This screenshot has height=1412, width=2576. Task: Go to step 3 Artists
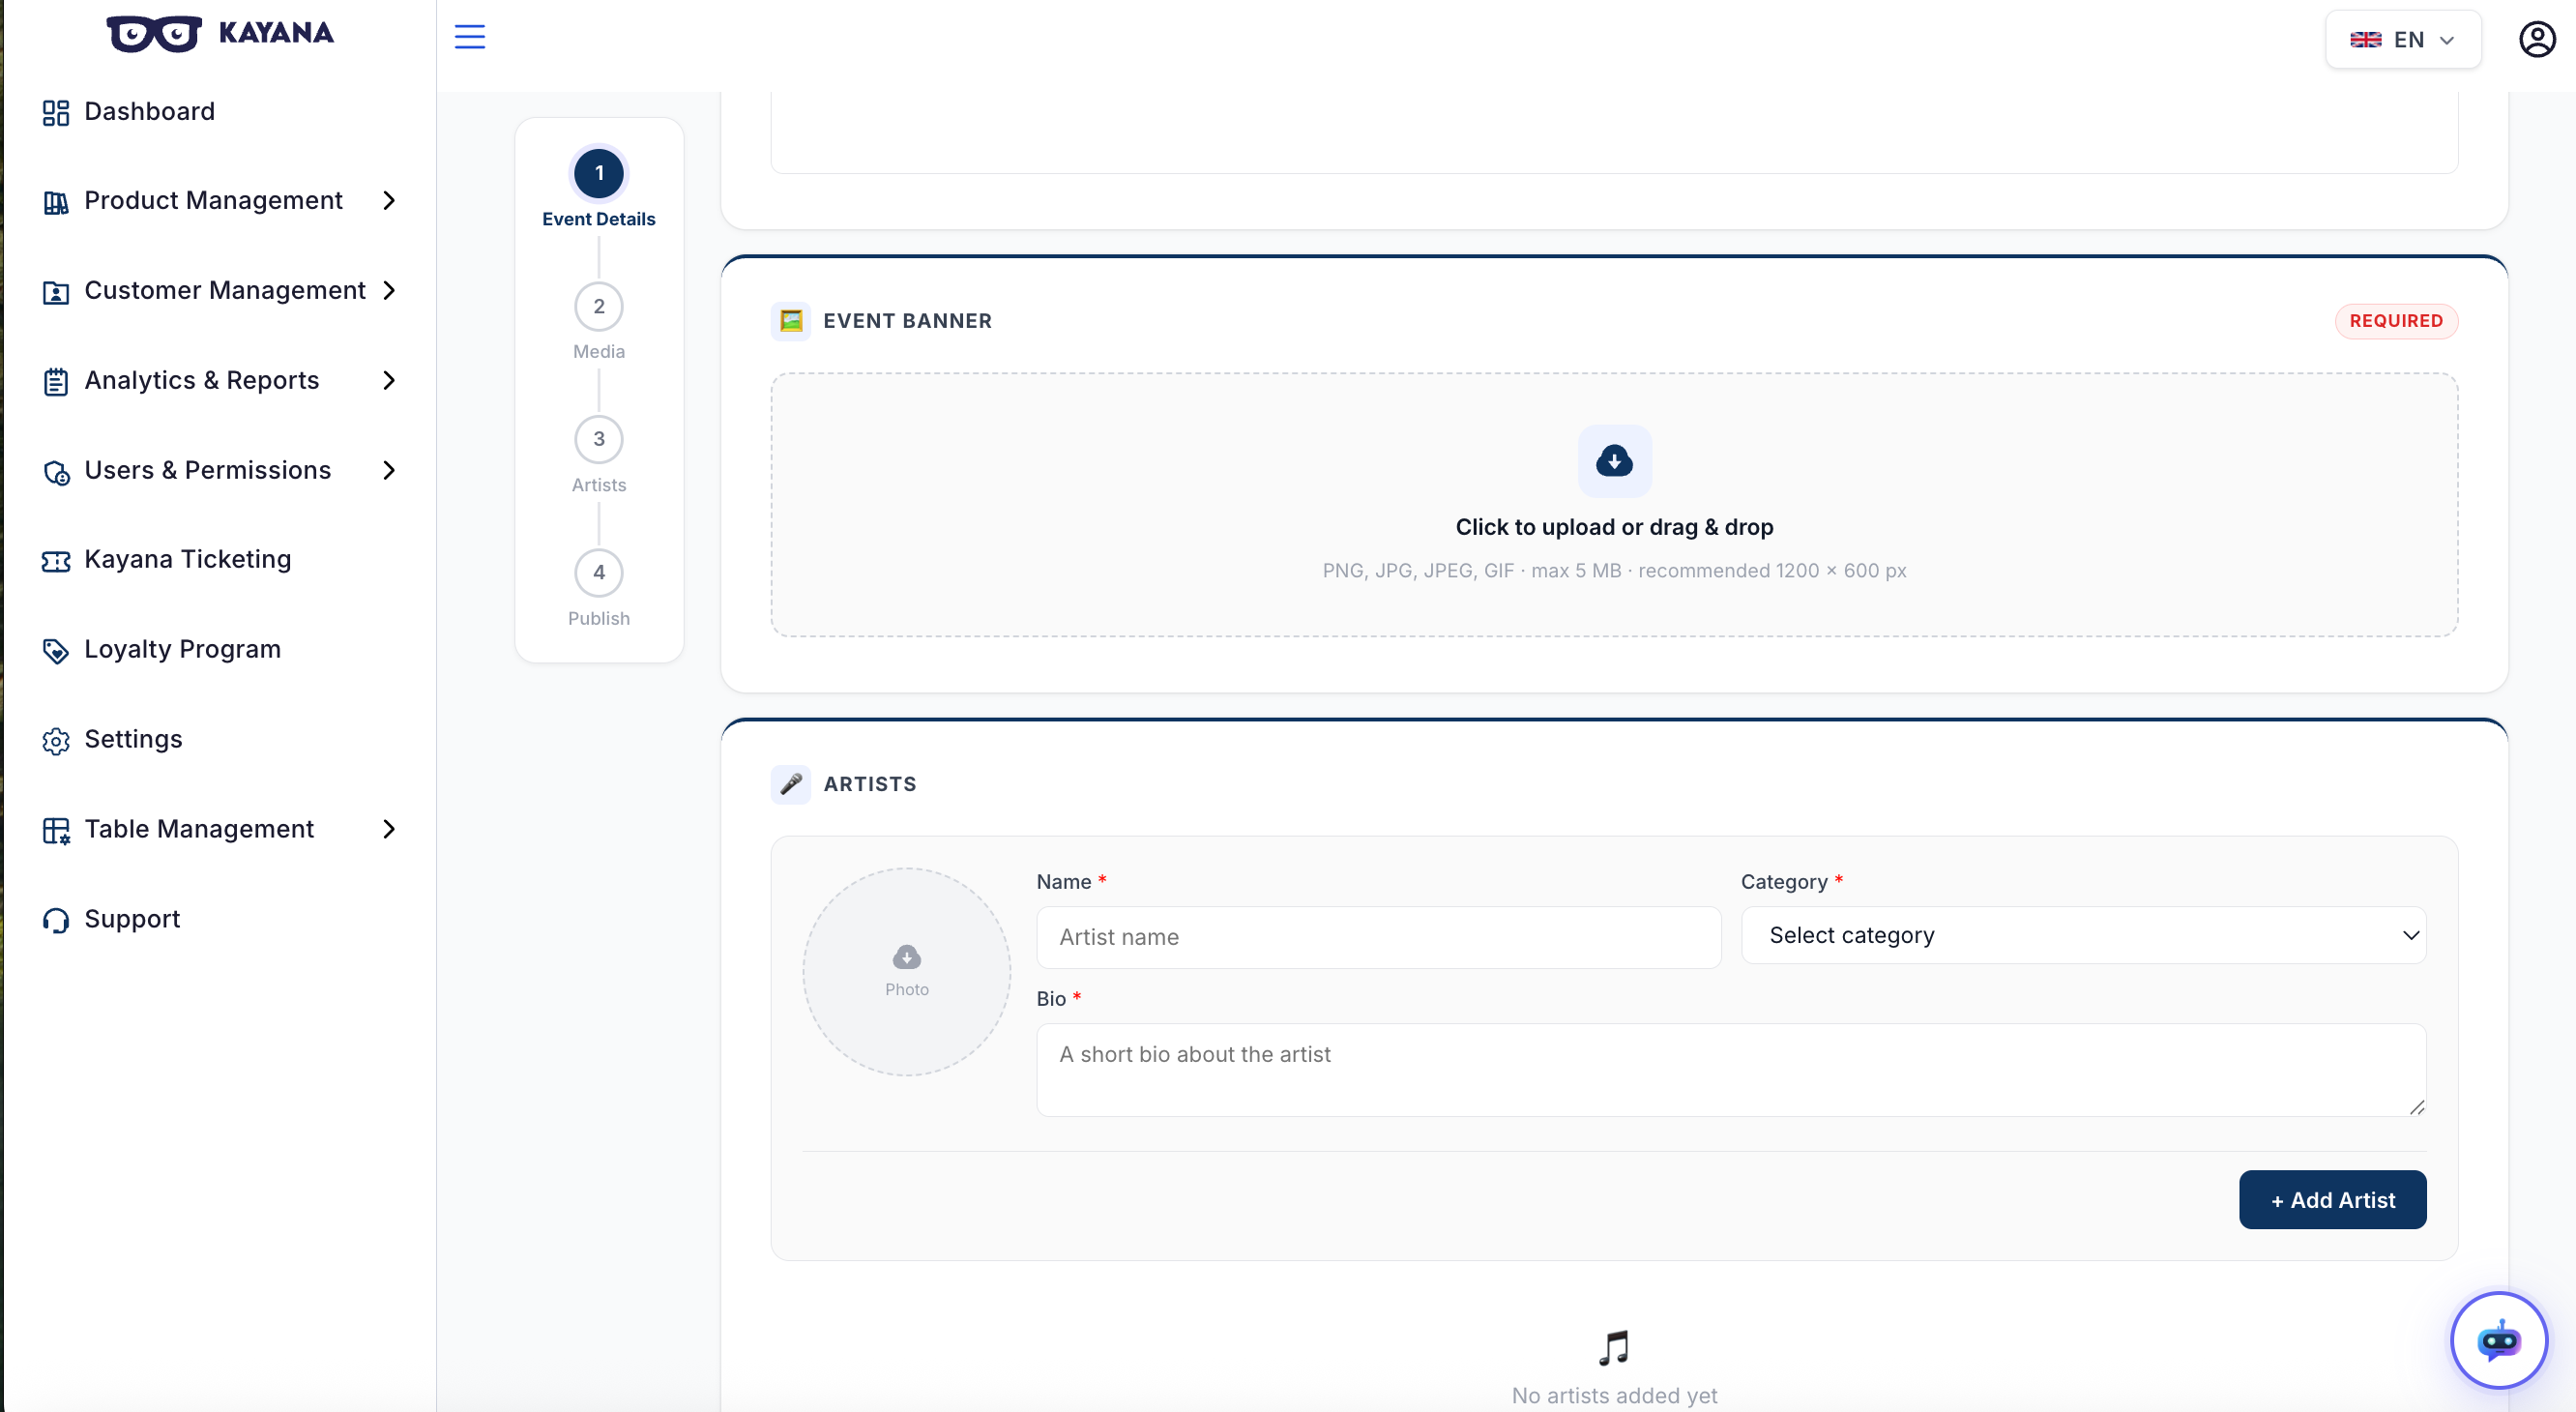pos(599,440)
